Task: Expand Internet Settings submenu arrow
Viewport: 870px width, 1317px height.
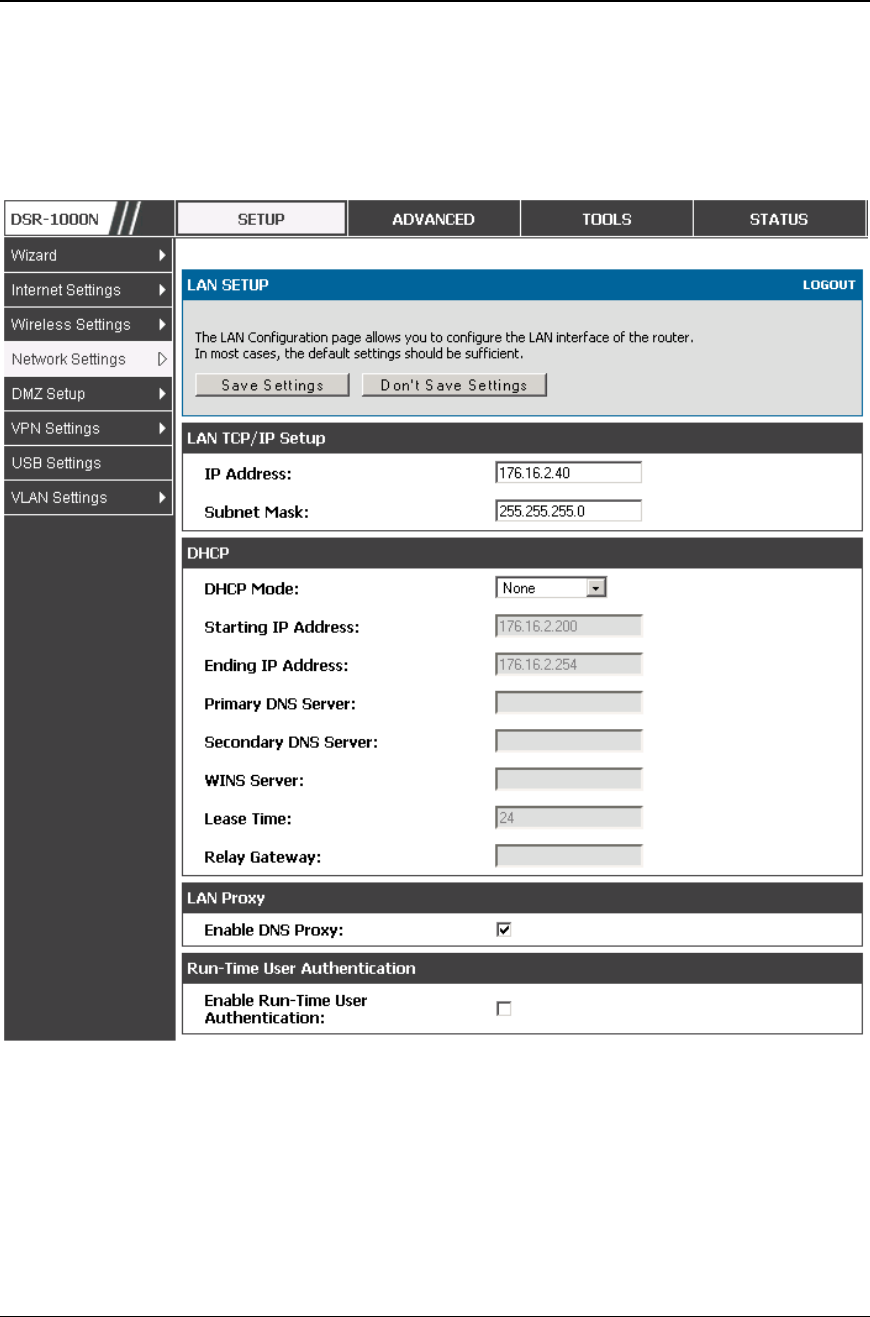Action: tap(162, 290)
